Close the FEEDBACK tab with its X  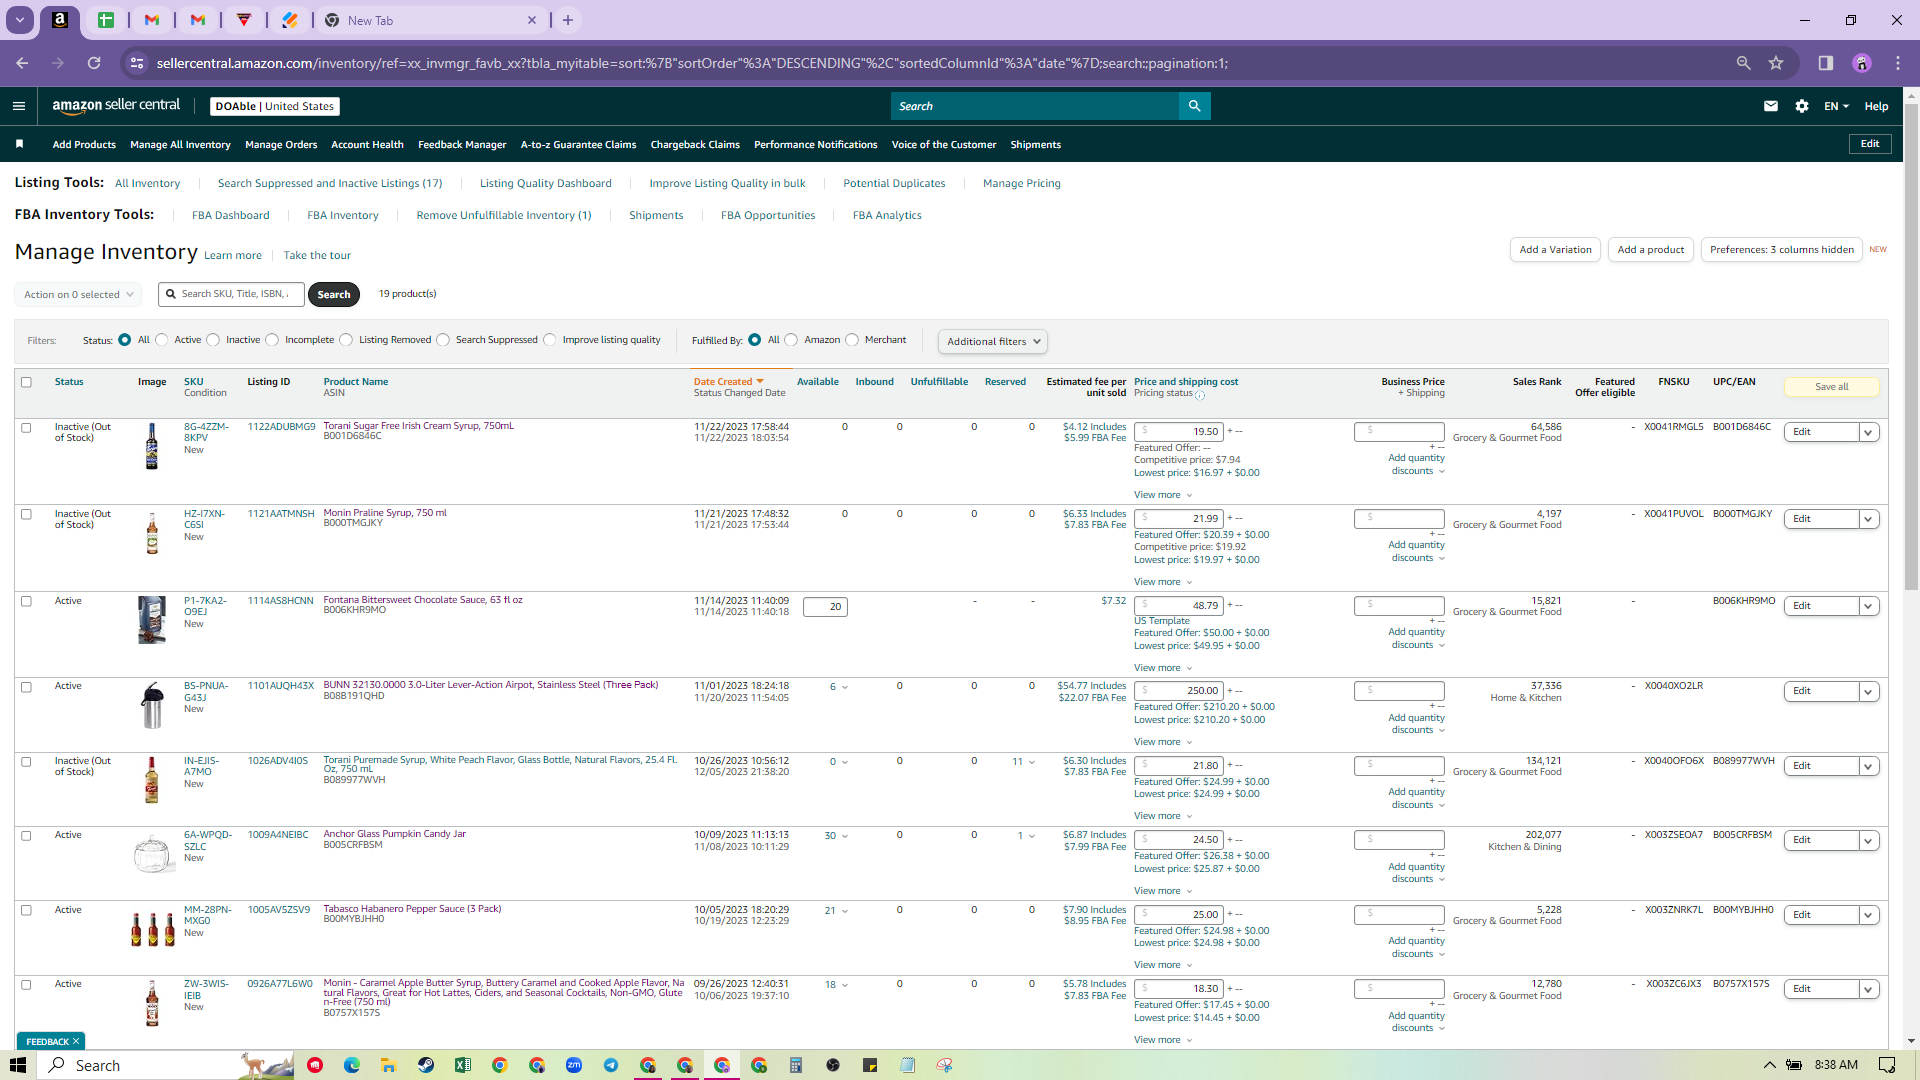point(76,1041)
